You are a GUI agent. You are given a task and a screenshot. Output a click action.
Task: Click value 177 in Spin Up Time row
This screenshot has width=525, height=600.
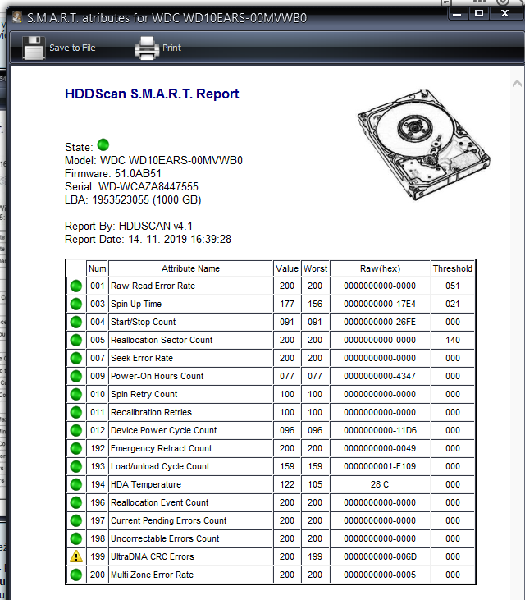click(x=287, y=304)
